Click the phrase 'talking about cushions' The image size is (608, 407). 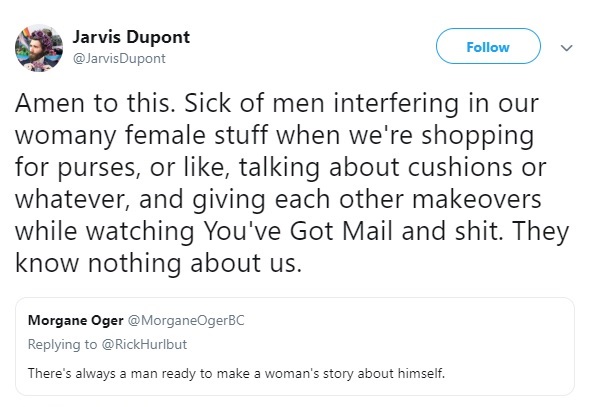(x=375, y=167)
